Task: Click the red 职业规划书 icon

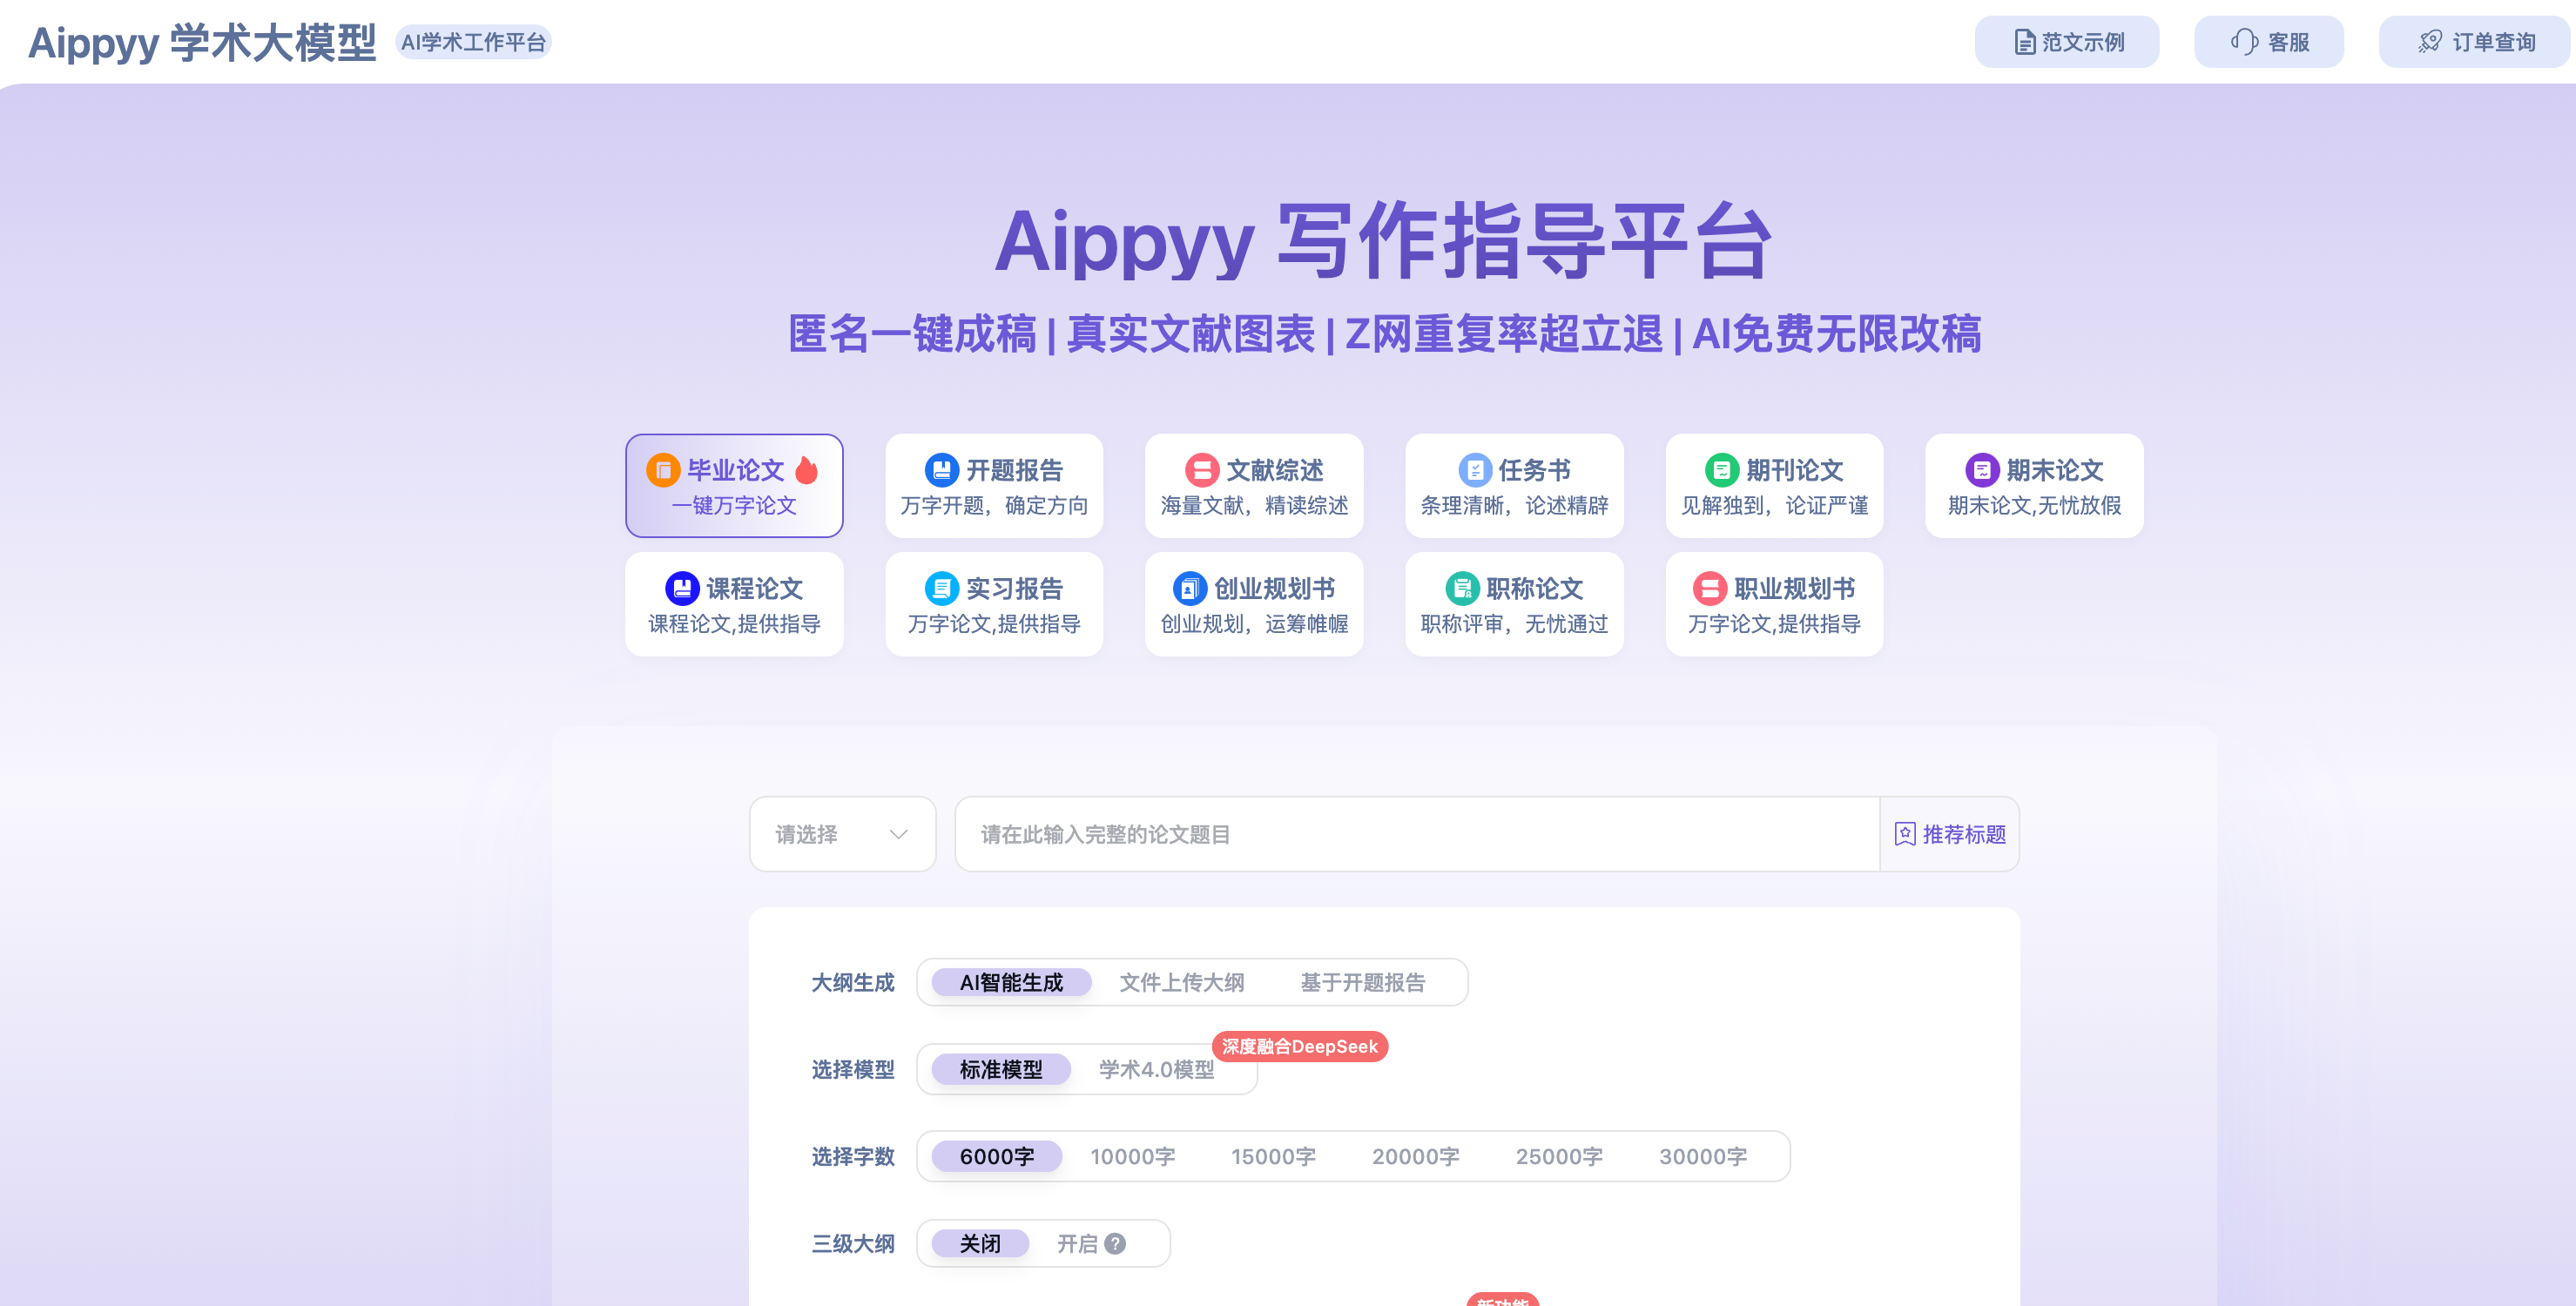Action: coord(1710,588)
